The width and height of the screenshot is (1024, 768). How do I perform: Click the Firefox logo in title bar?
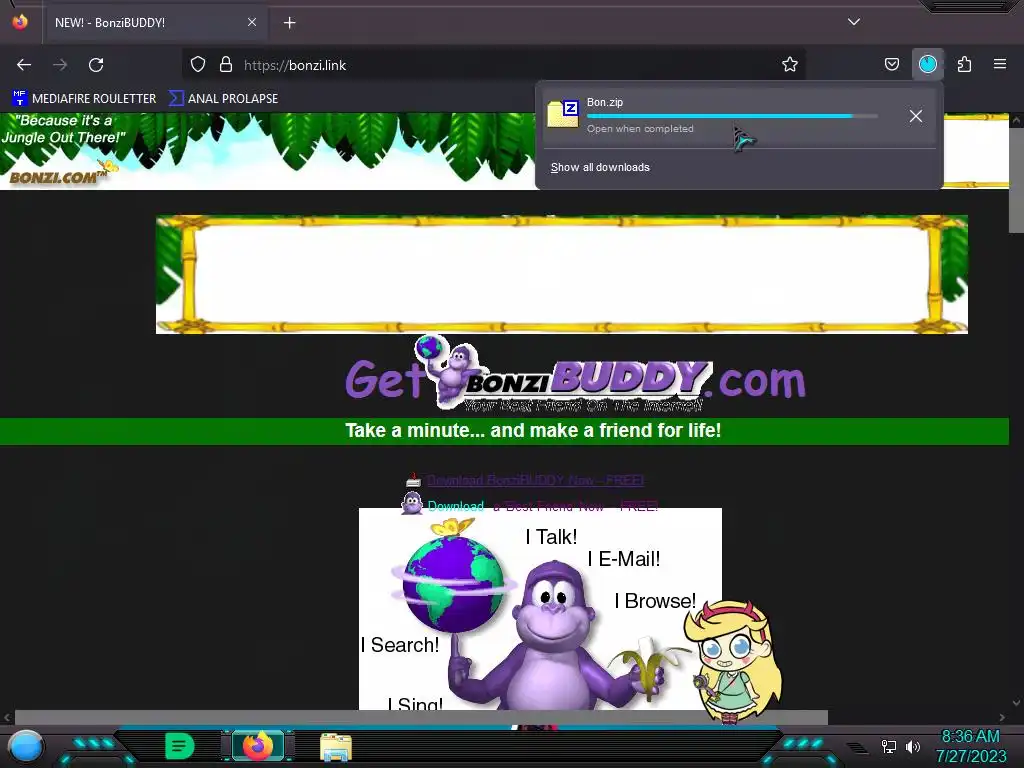(x=20, y=22)
